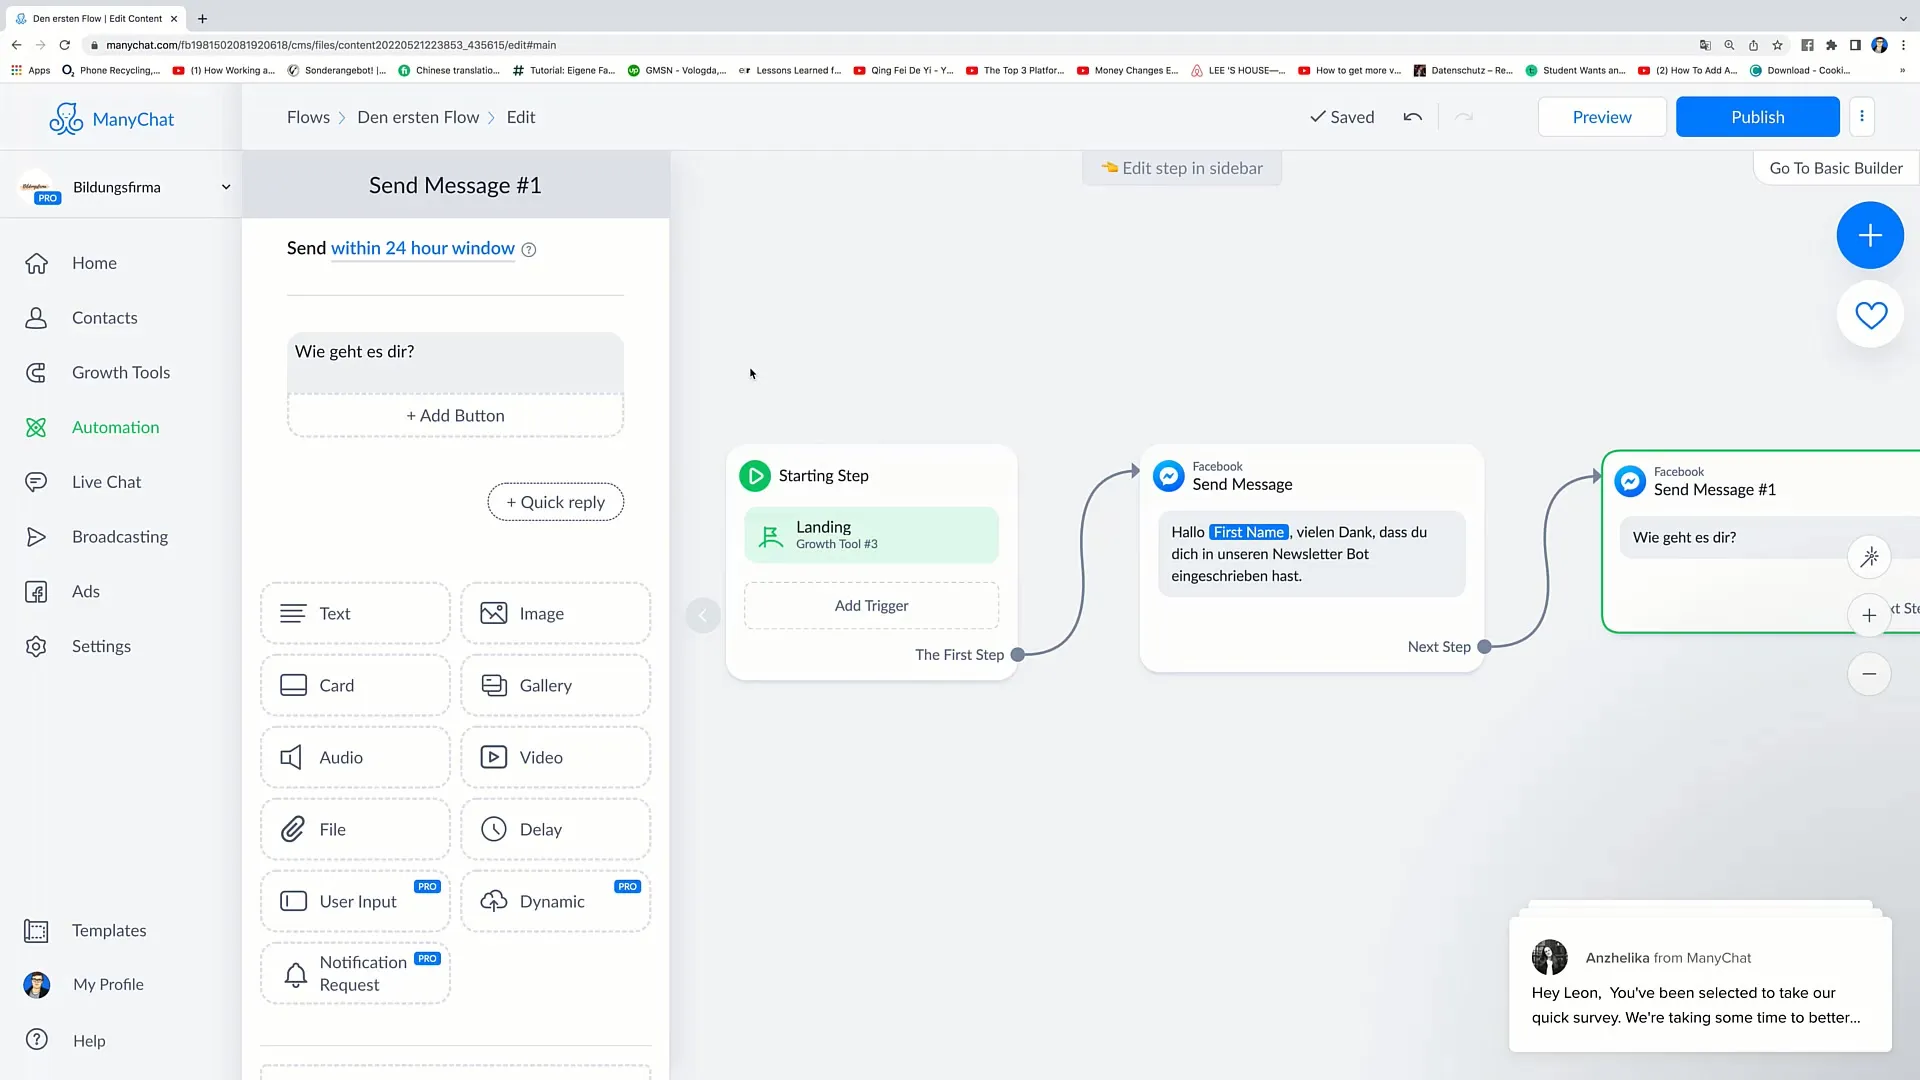Click the Help question mark icon
Viewport: 1920px width, 1080px height.
(x=37, y=1040)
